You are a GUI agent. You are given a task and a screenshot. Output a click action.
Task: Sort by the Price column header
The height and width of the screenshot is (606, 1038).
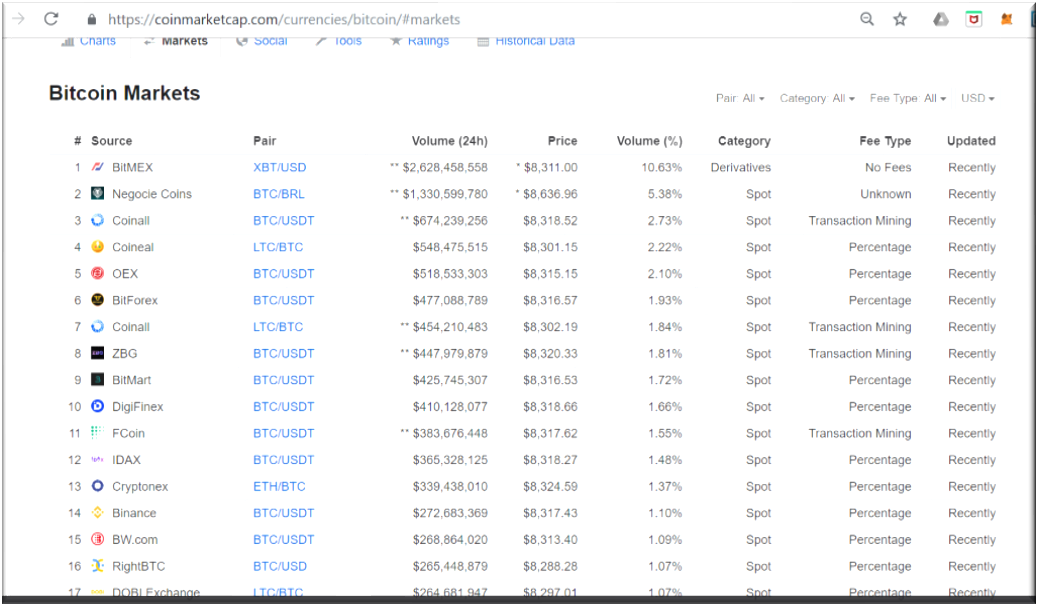[562, 141]
